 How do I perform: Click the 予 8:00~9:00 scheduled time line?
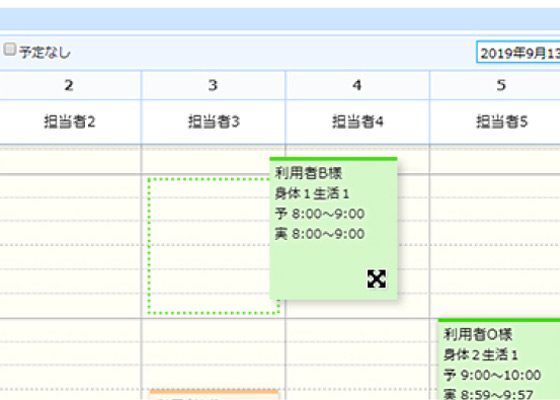(320, 214)
